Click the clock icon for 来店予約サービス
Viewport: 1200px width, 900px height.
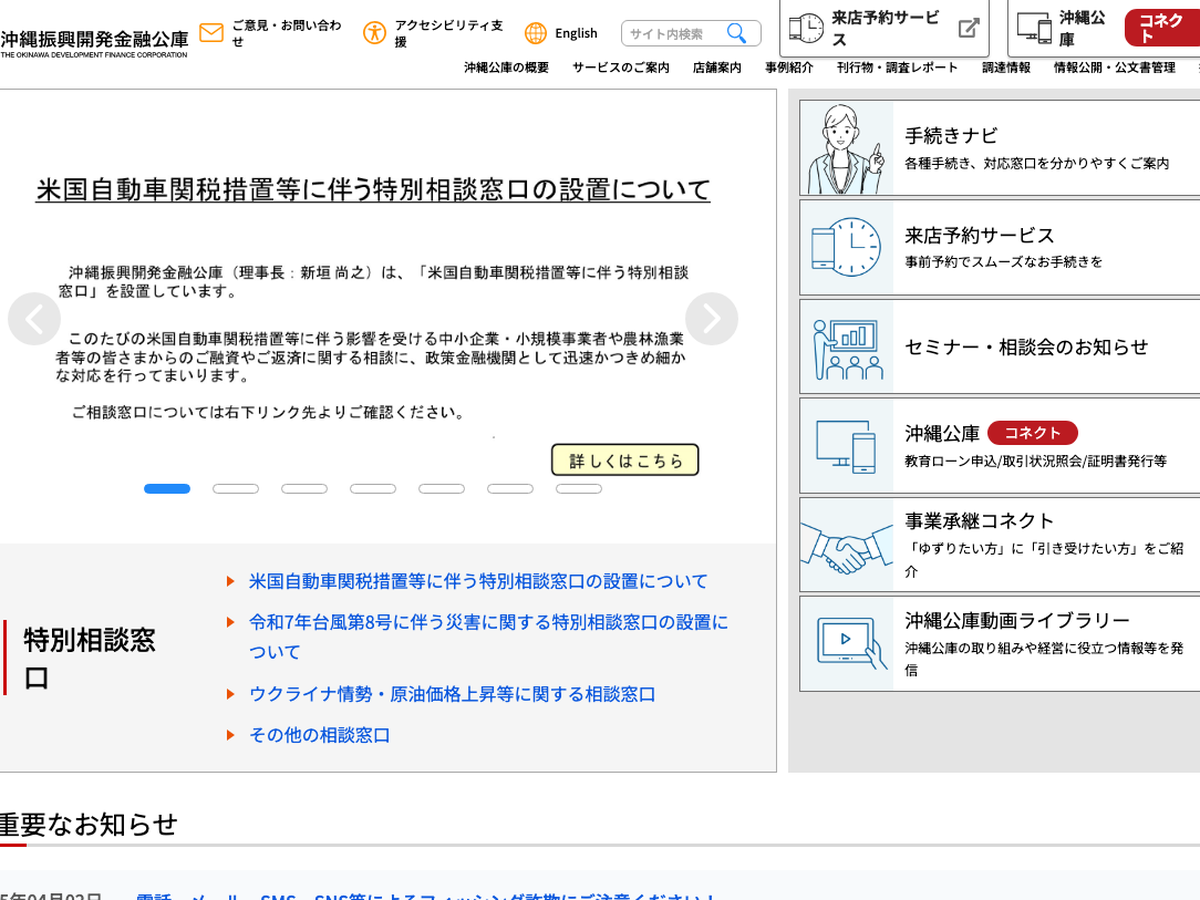pos(847,247)
